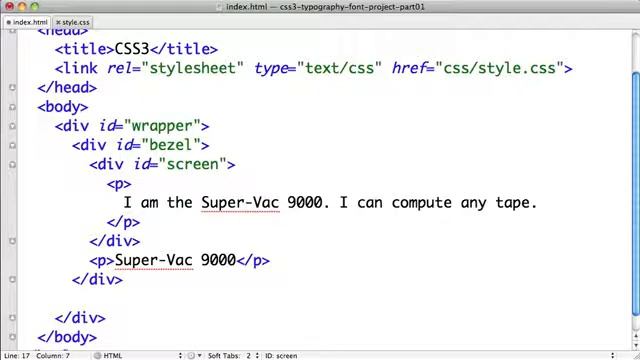Click the Line: 17 indicator
The width and height of the screenshot is (640, 360).
pos(17,356)
